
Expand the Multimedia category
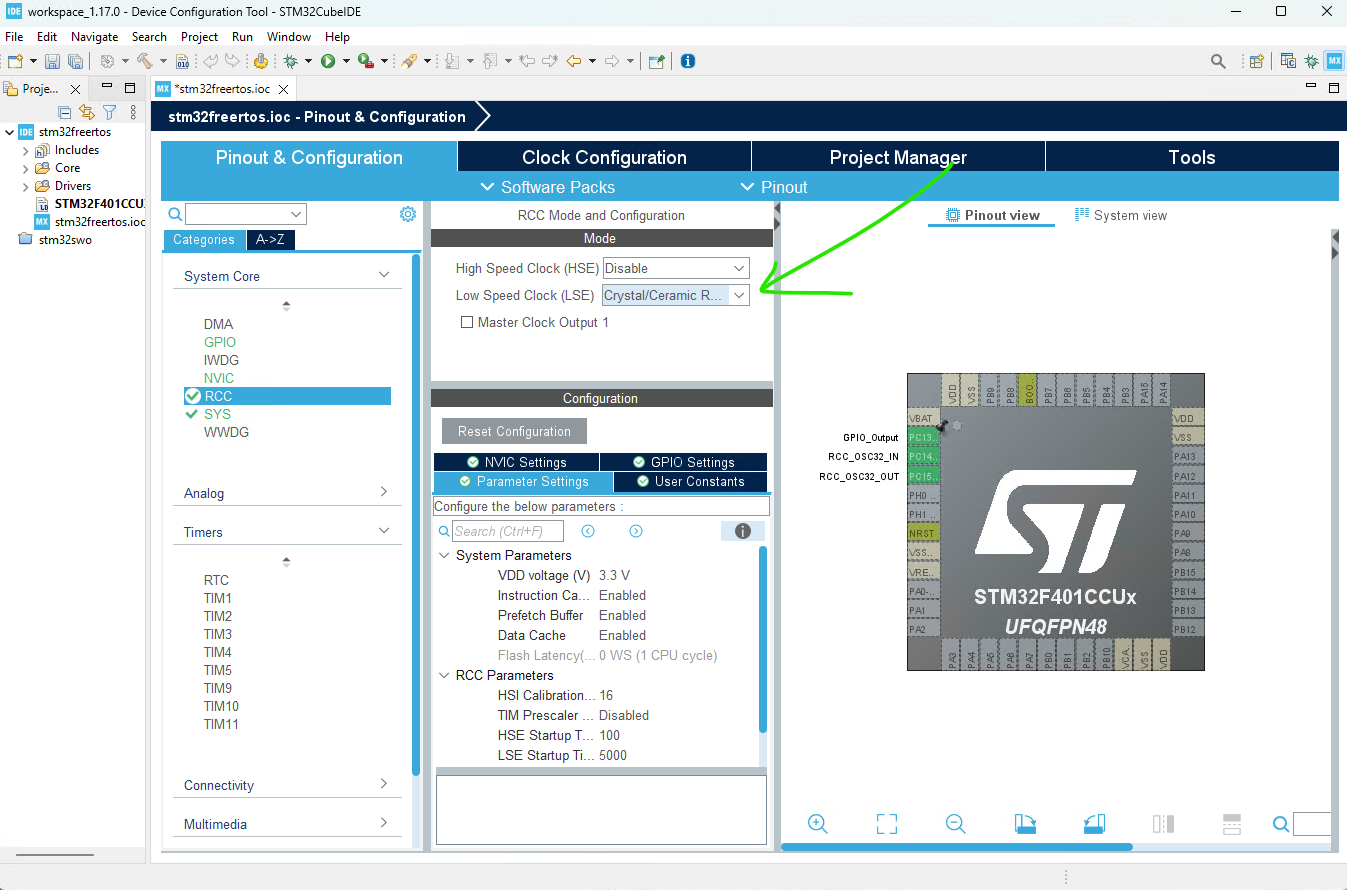point(383,823)
